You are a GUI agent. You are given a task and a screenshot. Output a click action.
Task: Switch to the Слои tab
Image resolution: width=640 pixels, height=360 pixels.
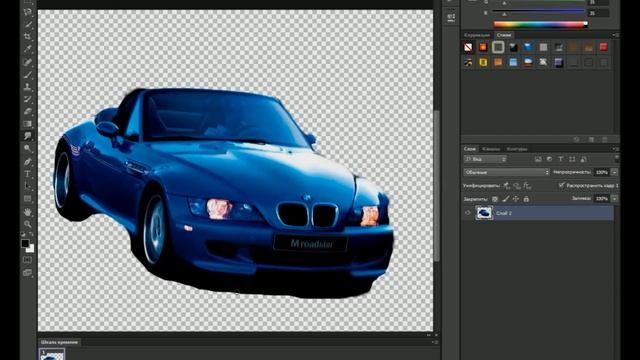click(470, 149)
